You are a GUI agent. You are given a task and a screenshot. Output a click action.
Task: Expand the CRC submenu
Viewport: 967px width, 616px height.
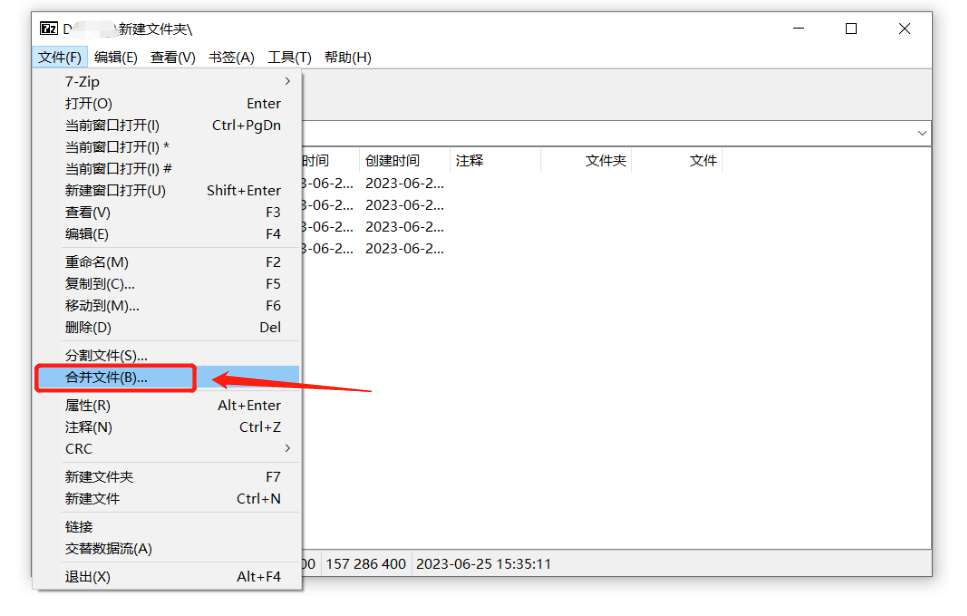[x=168, y=449]
